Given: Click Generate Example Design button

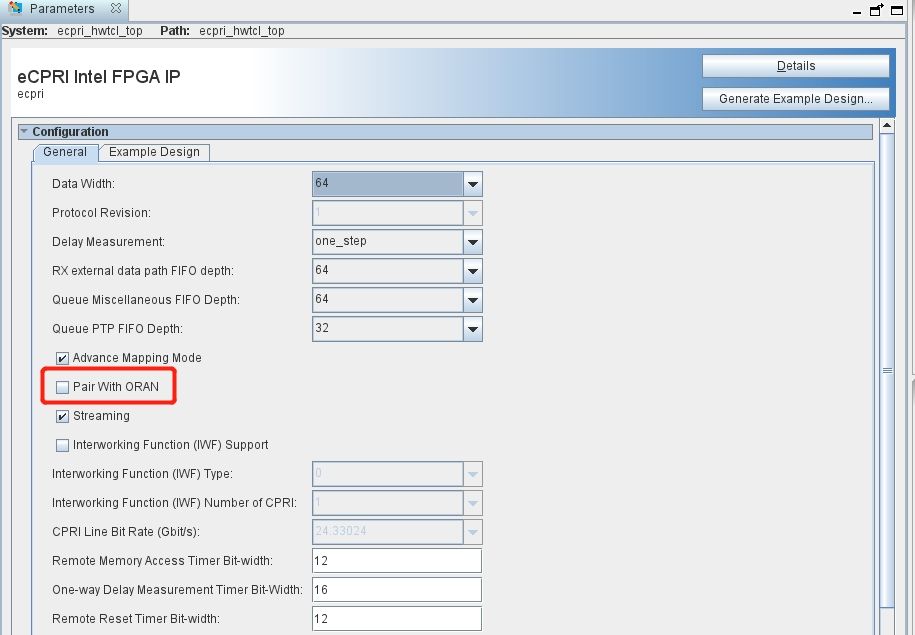Looking at the screenshot, I should tap(795, 99).
